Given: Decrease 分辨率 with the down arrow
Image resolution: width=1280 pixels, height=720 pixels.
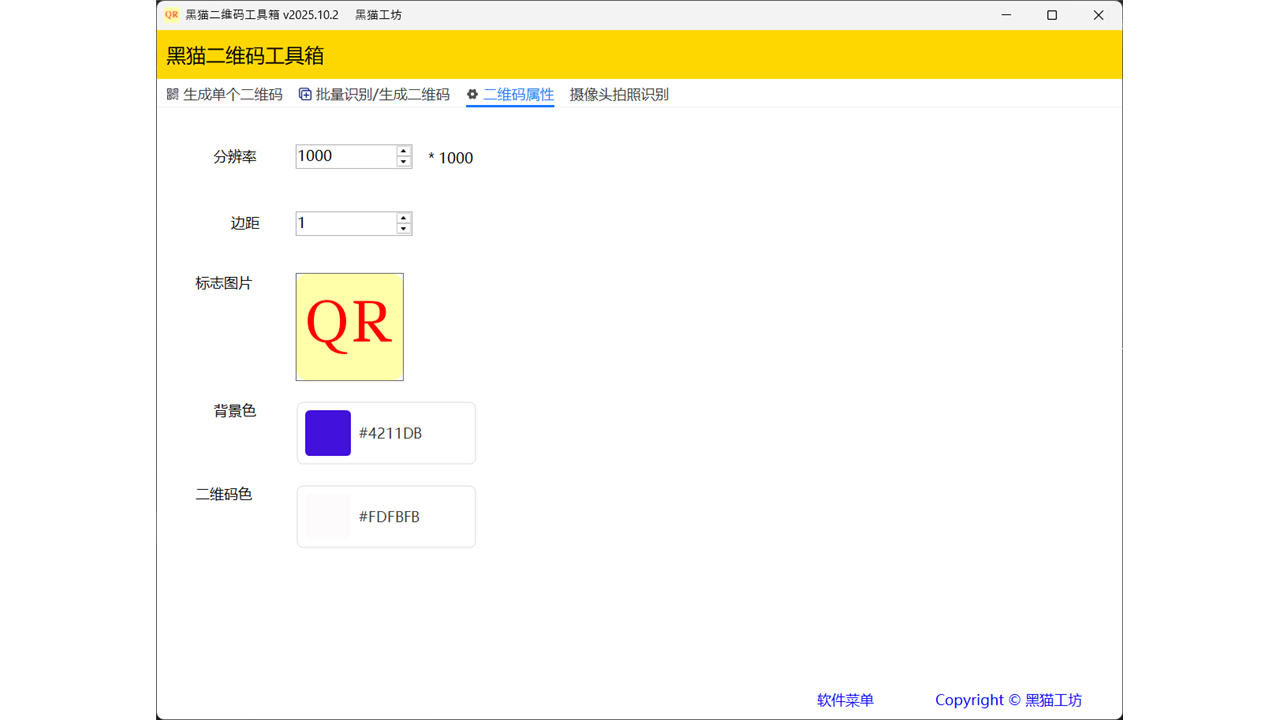Looking at the screenshot, I should (404, 162).
